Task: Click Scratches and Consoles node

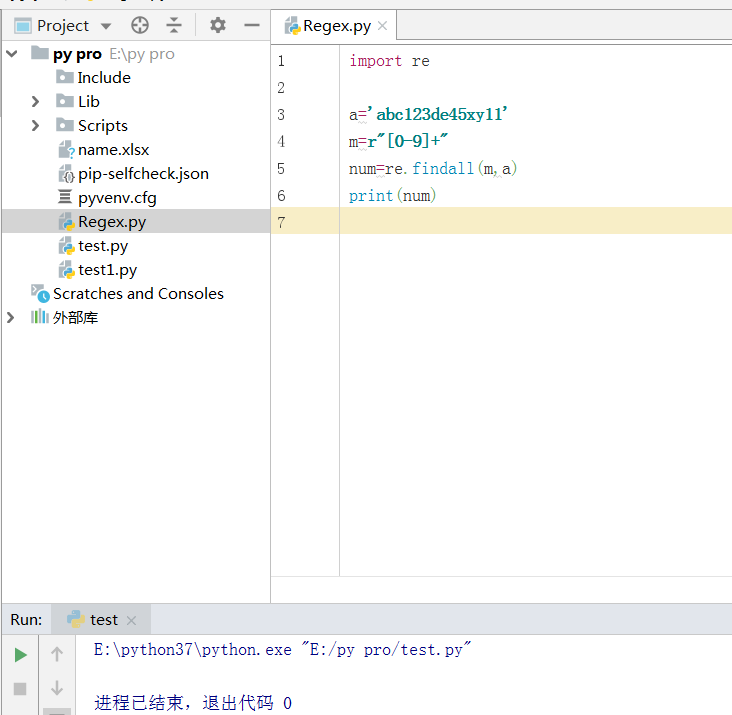Action: click(138, 294)
